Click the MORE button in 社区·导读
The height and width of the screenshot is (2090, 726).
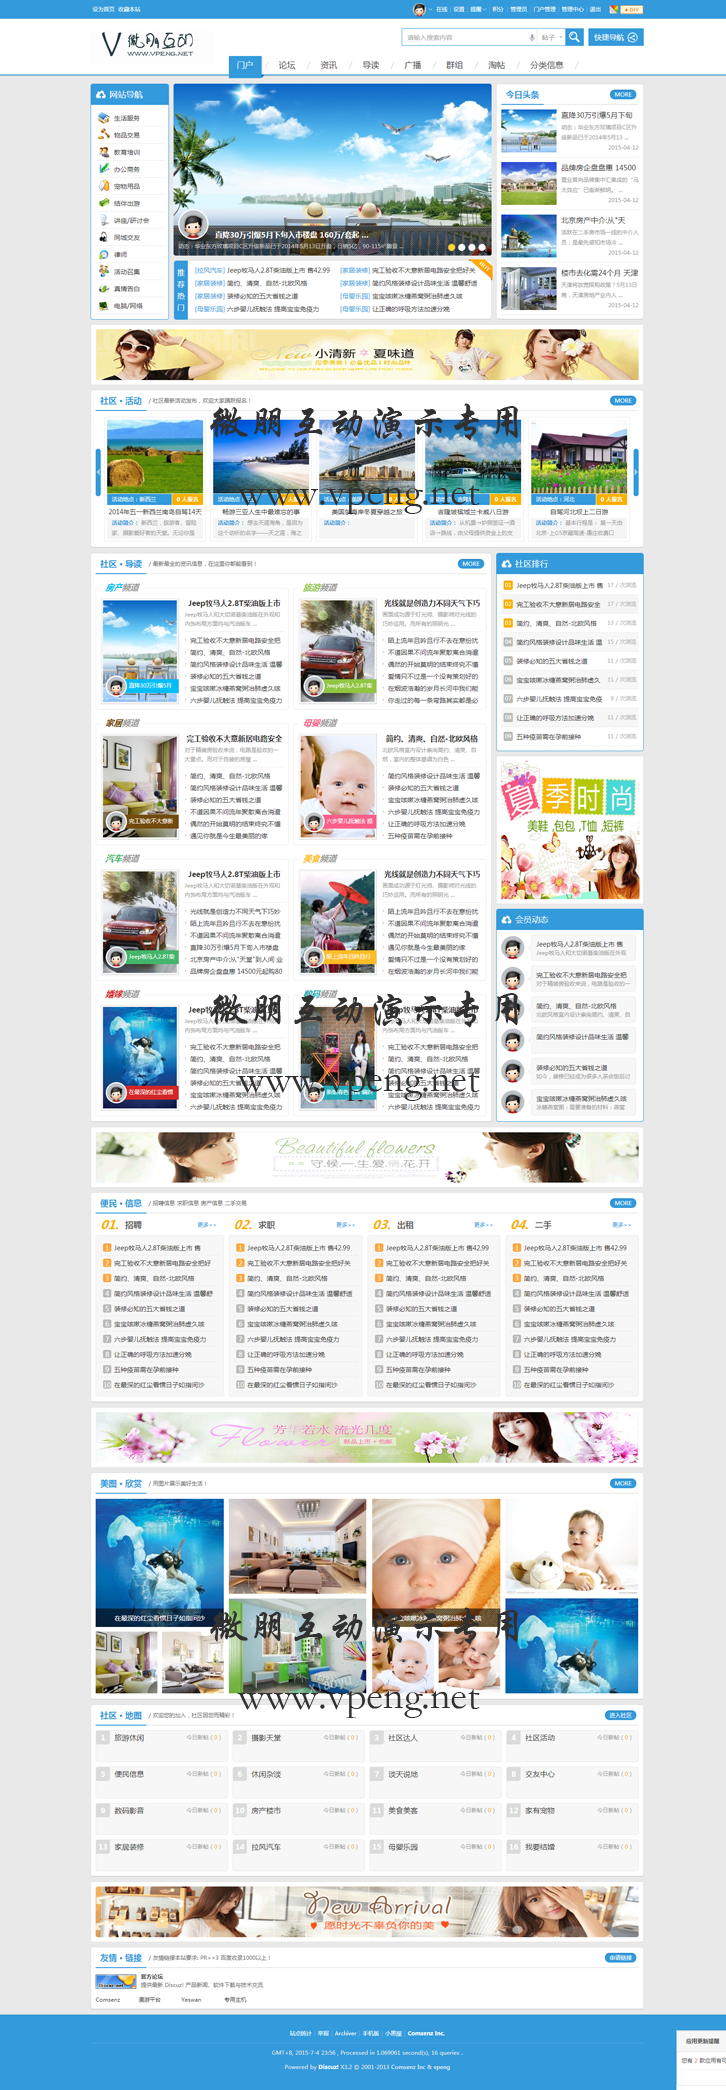(471, 563)
